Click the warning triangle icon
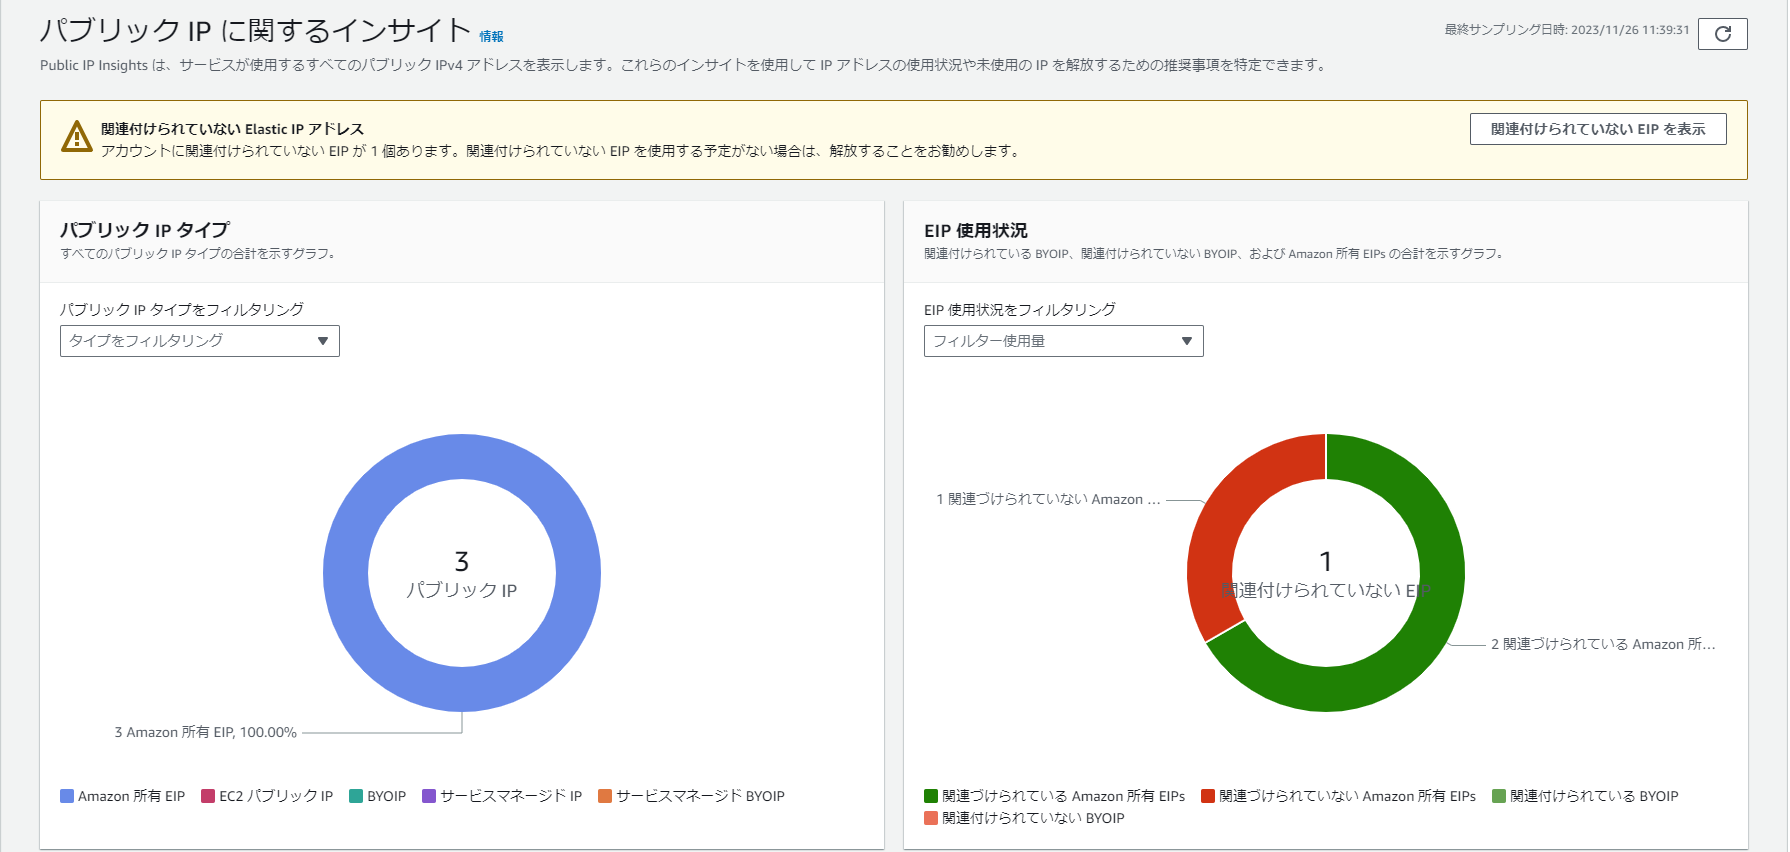This screenshot has width=1790, height=852. 77,137
